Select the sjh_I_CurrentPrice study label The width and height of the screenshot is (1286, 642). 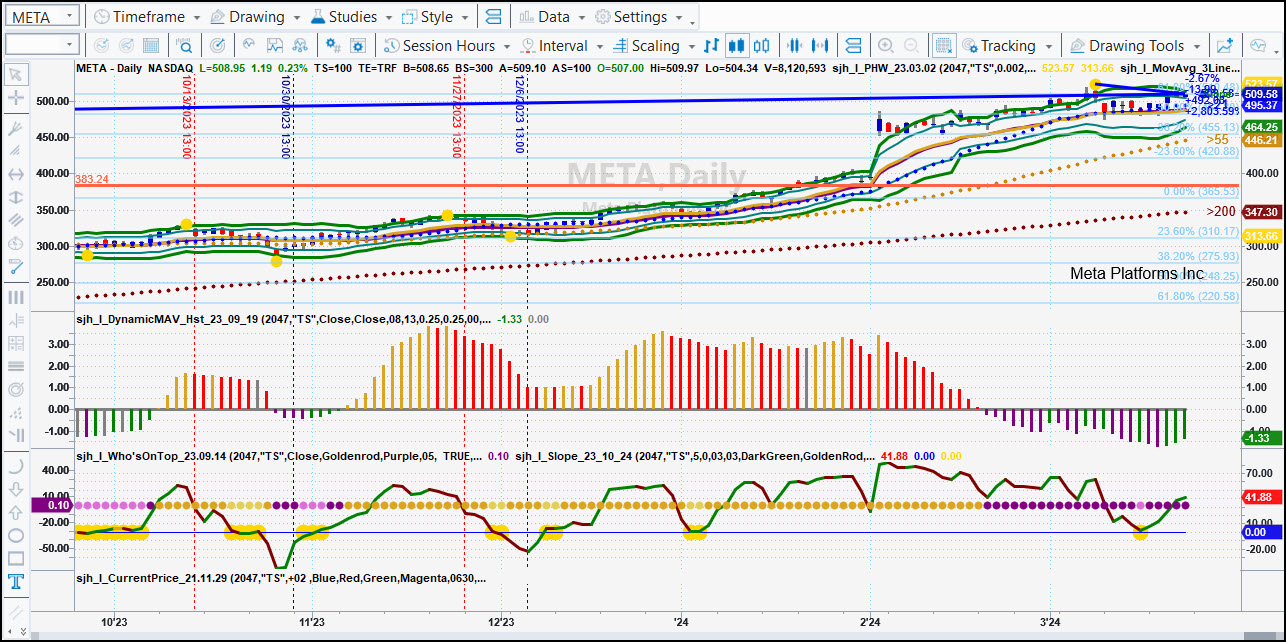[x=282, y=578]
